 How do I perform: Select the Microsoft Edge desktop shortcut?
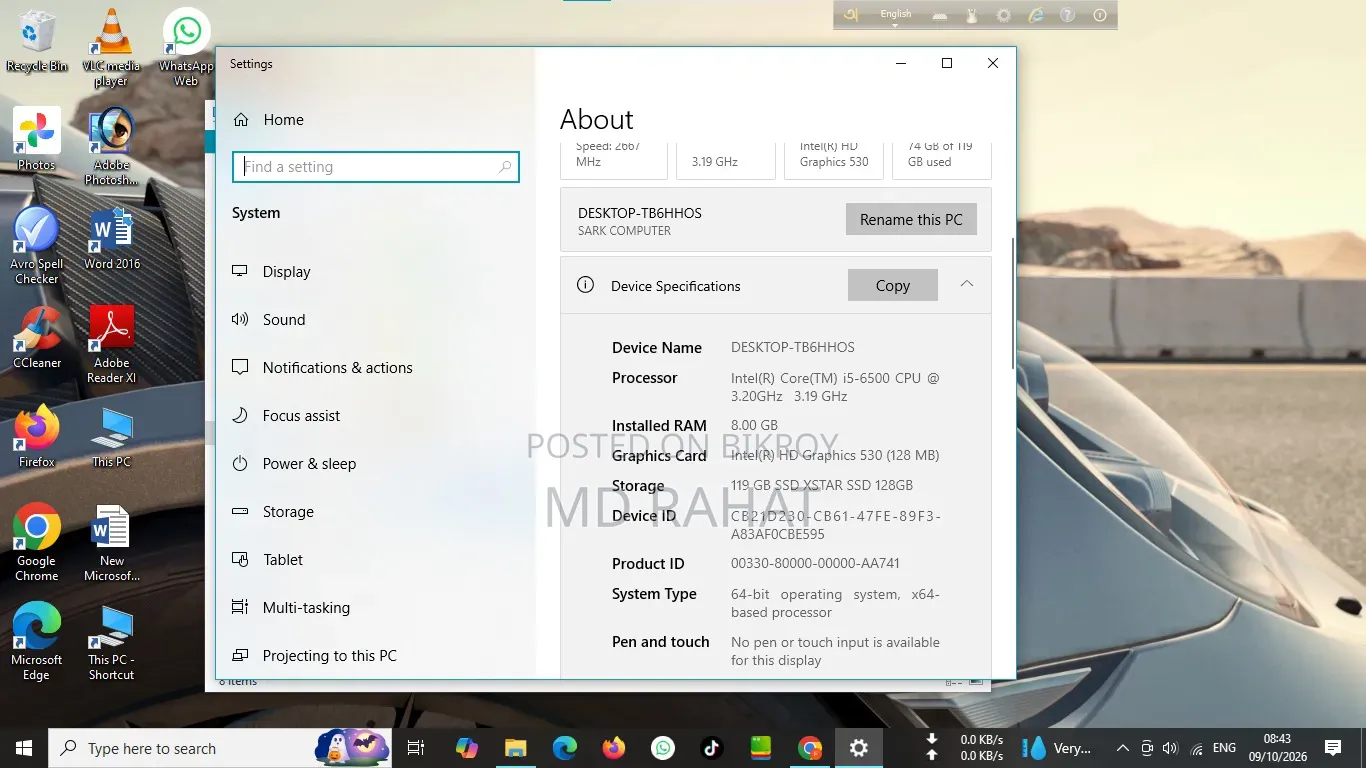point(37,642)
